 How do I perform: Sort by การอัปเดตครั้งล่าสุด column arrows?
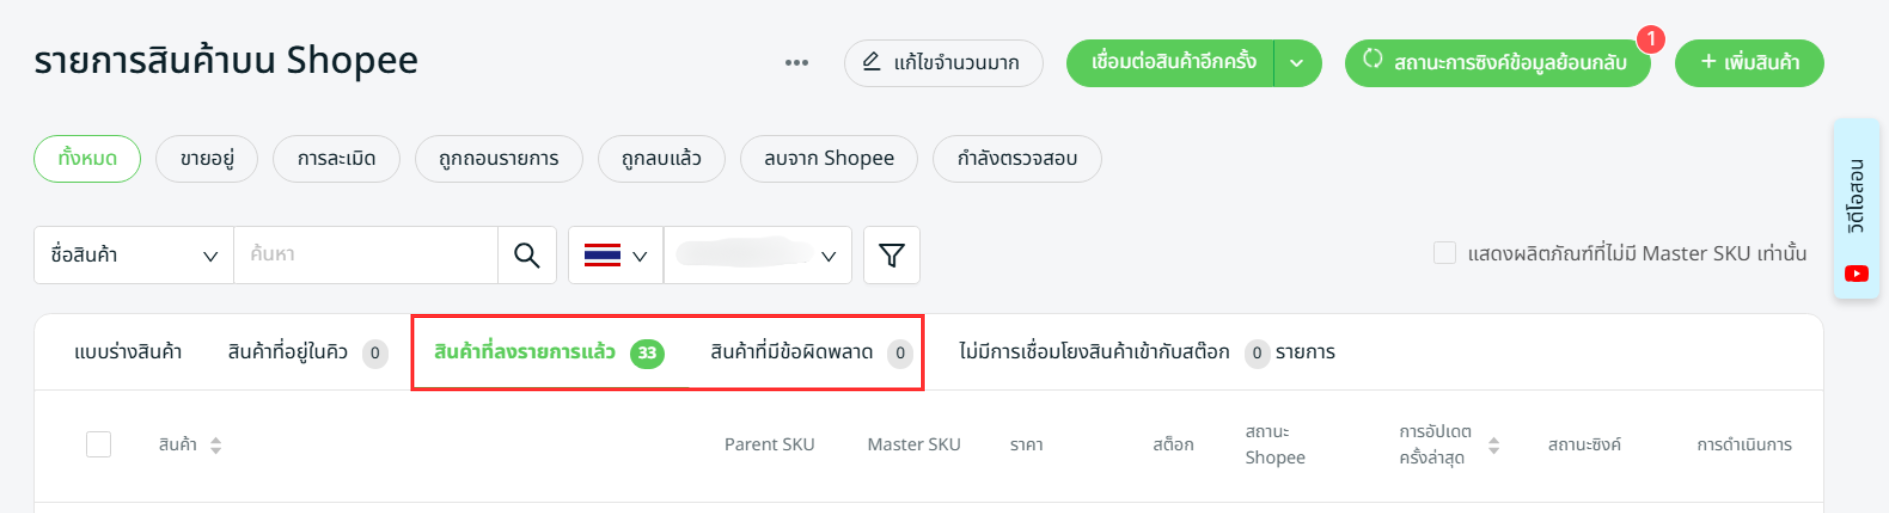1493,445
